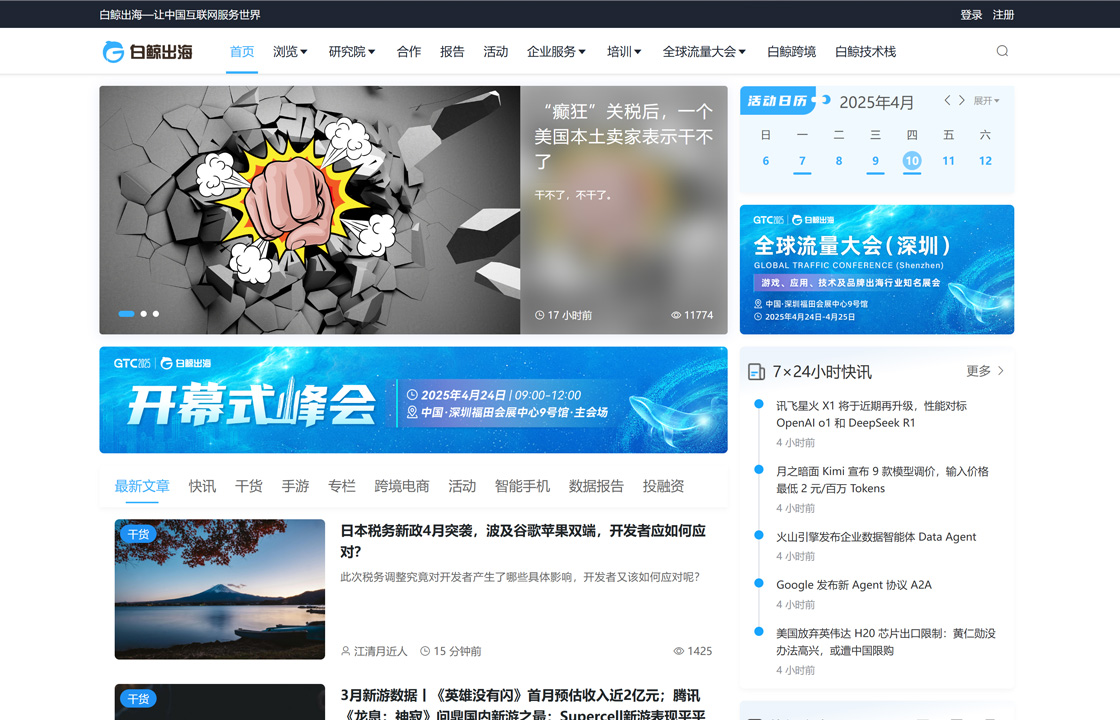Click the 登录 link
The image size is (1120, 720).
tap(971, 14)
